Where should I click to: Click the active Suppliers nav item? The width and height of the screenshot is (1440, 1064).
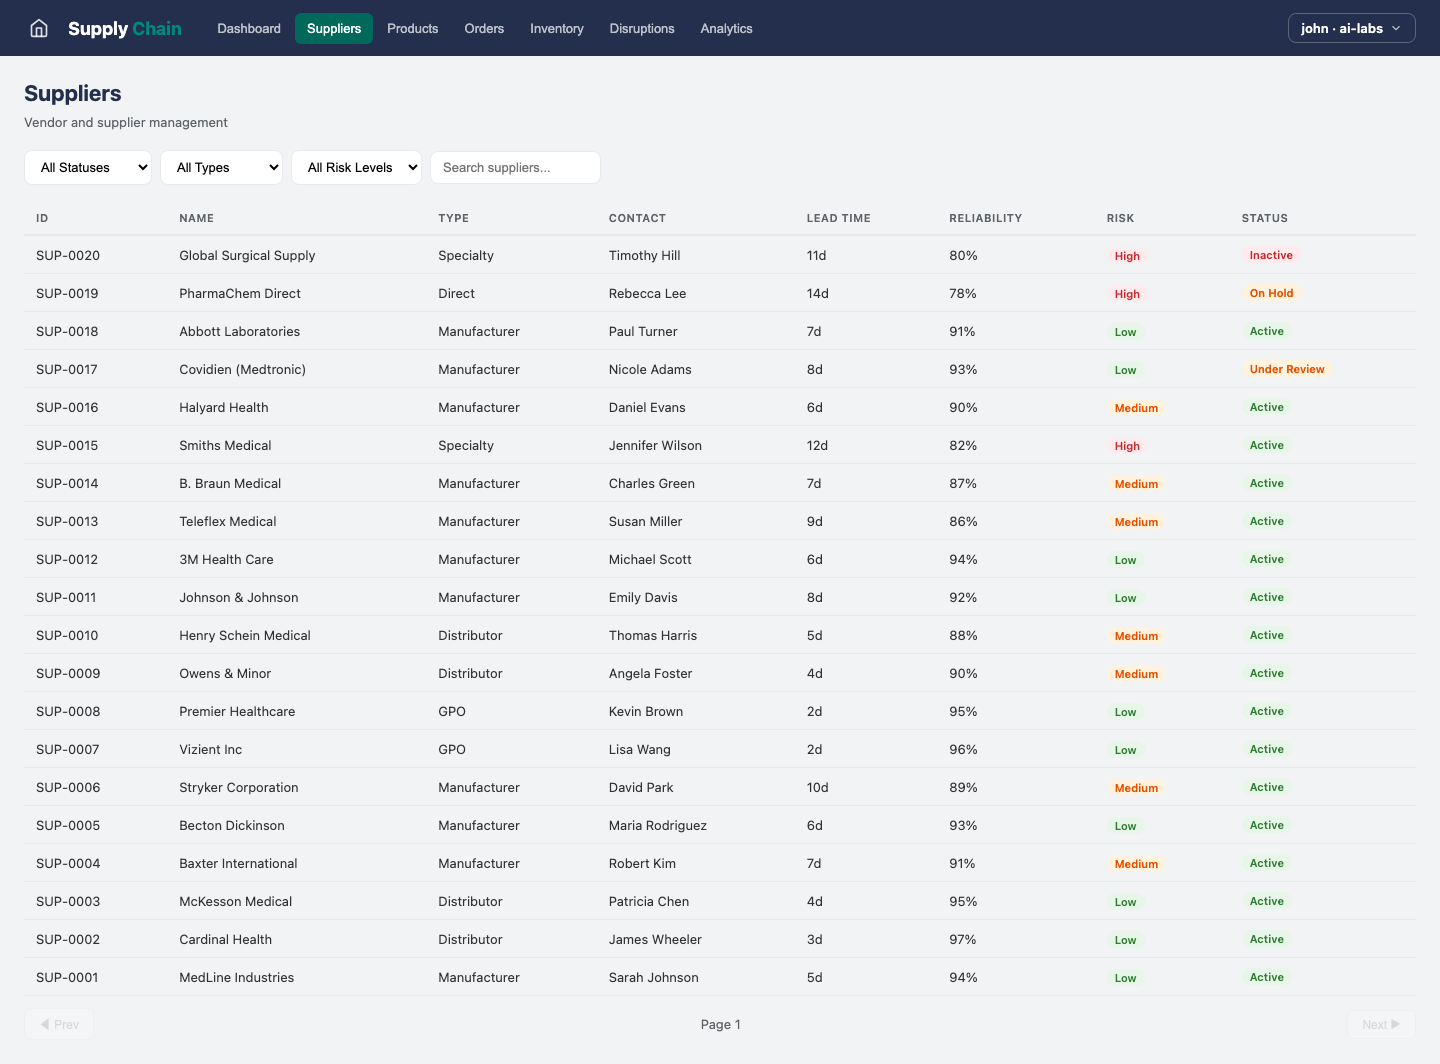coord(334,28)
